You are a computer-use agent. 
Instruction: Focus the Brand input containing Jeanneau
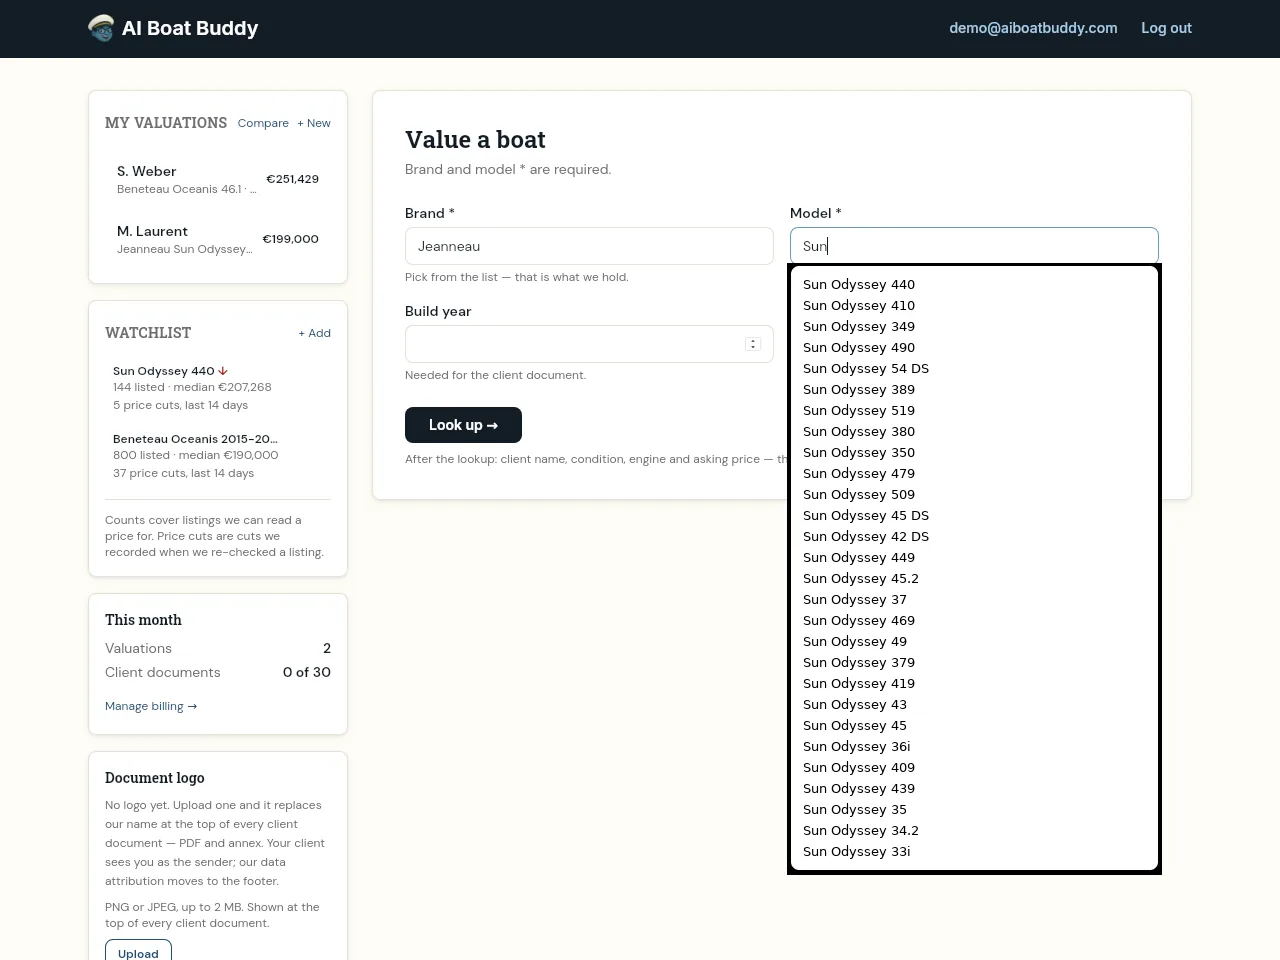589,246
